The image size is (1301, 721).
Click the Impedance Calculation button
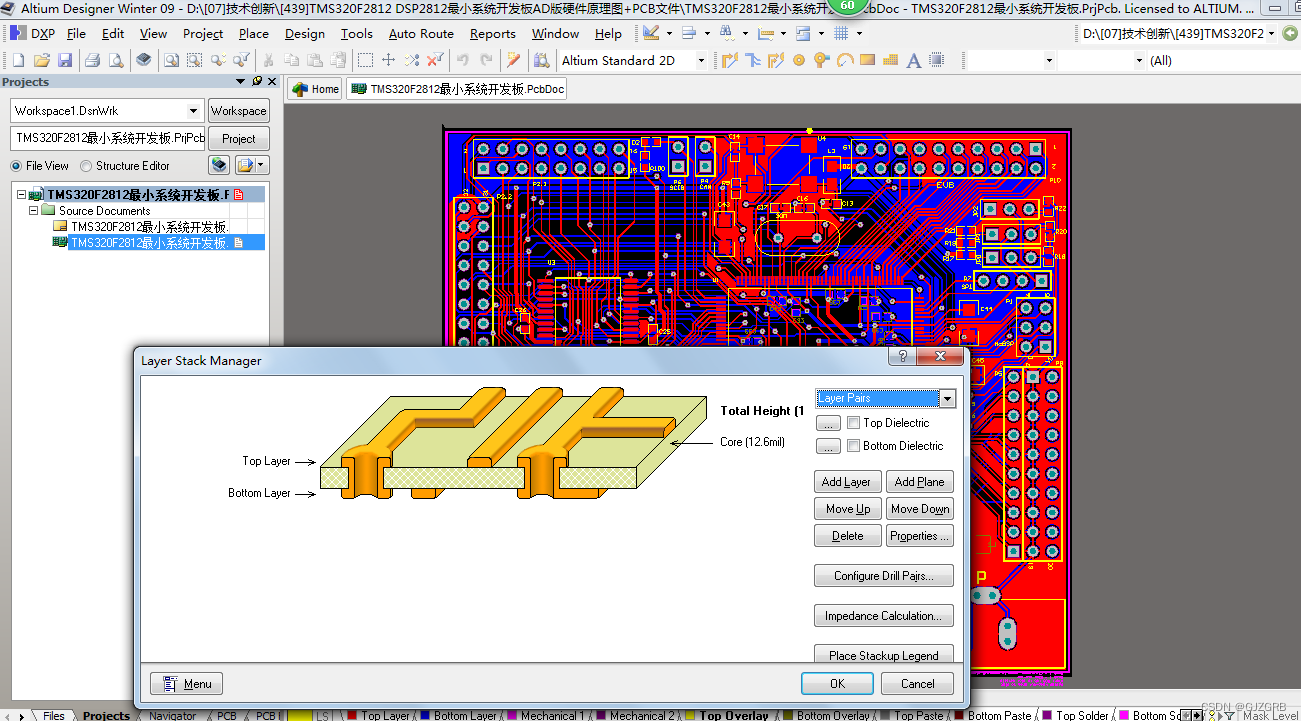(x=883, y=615)
